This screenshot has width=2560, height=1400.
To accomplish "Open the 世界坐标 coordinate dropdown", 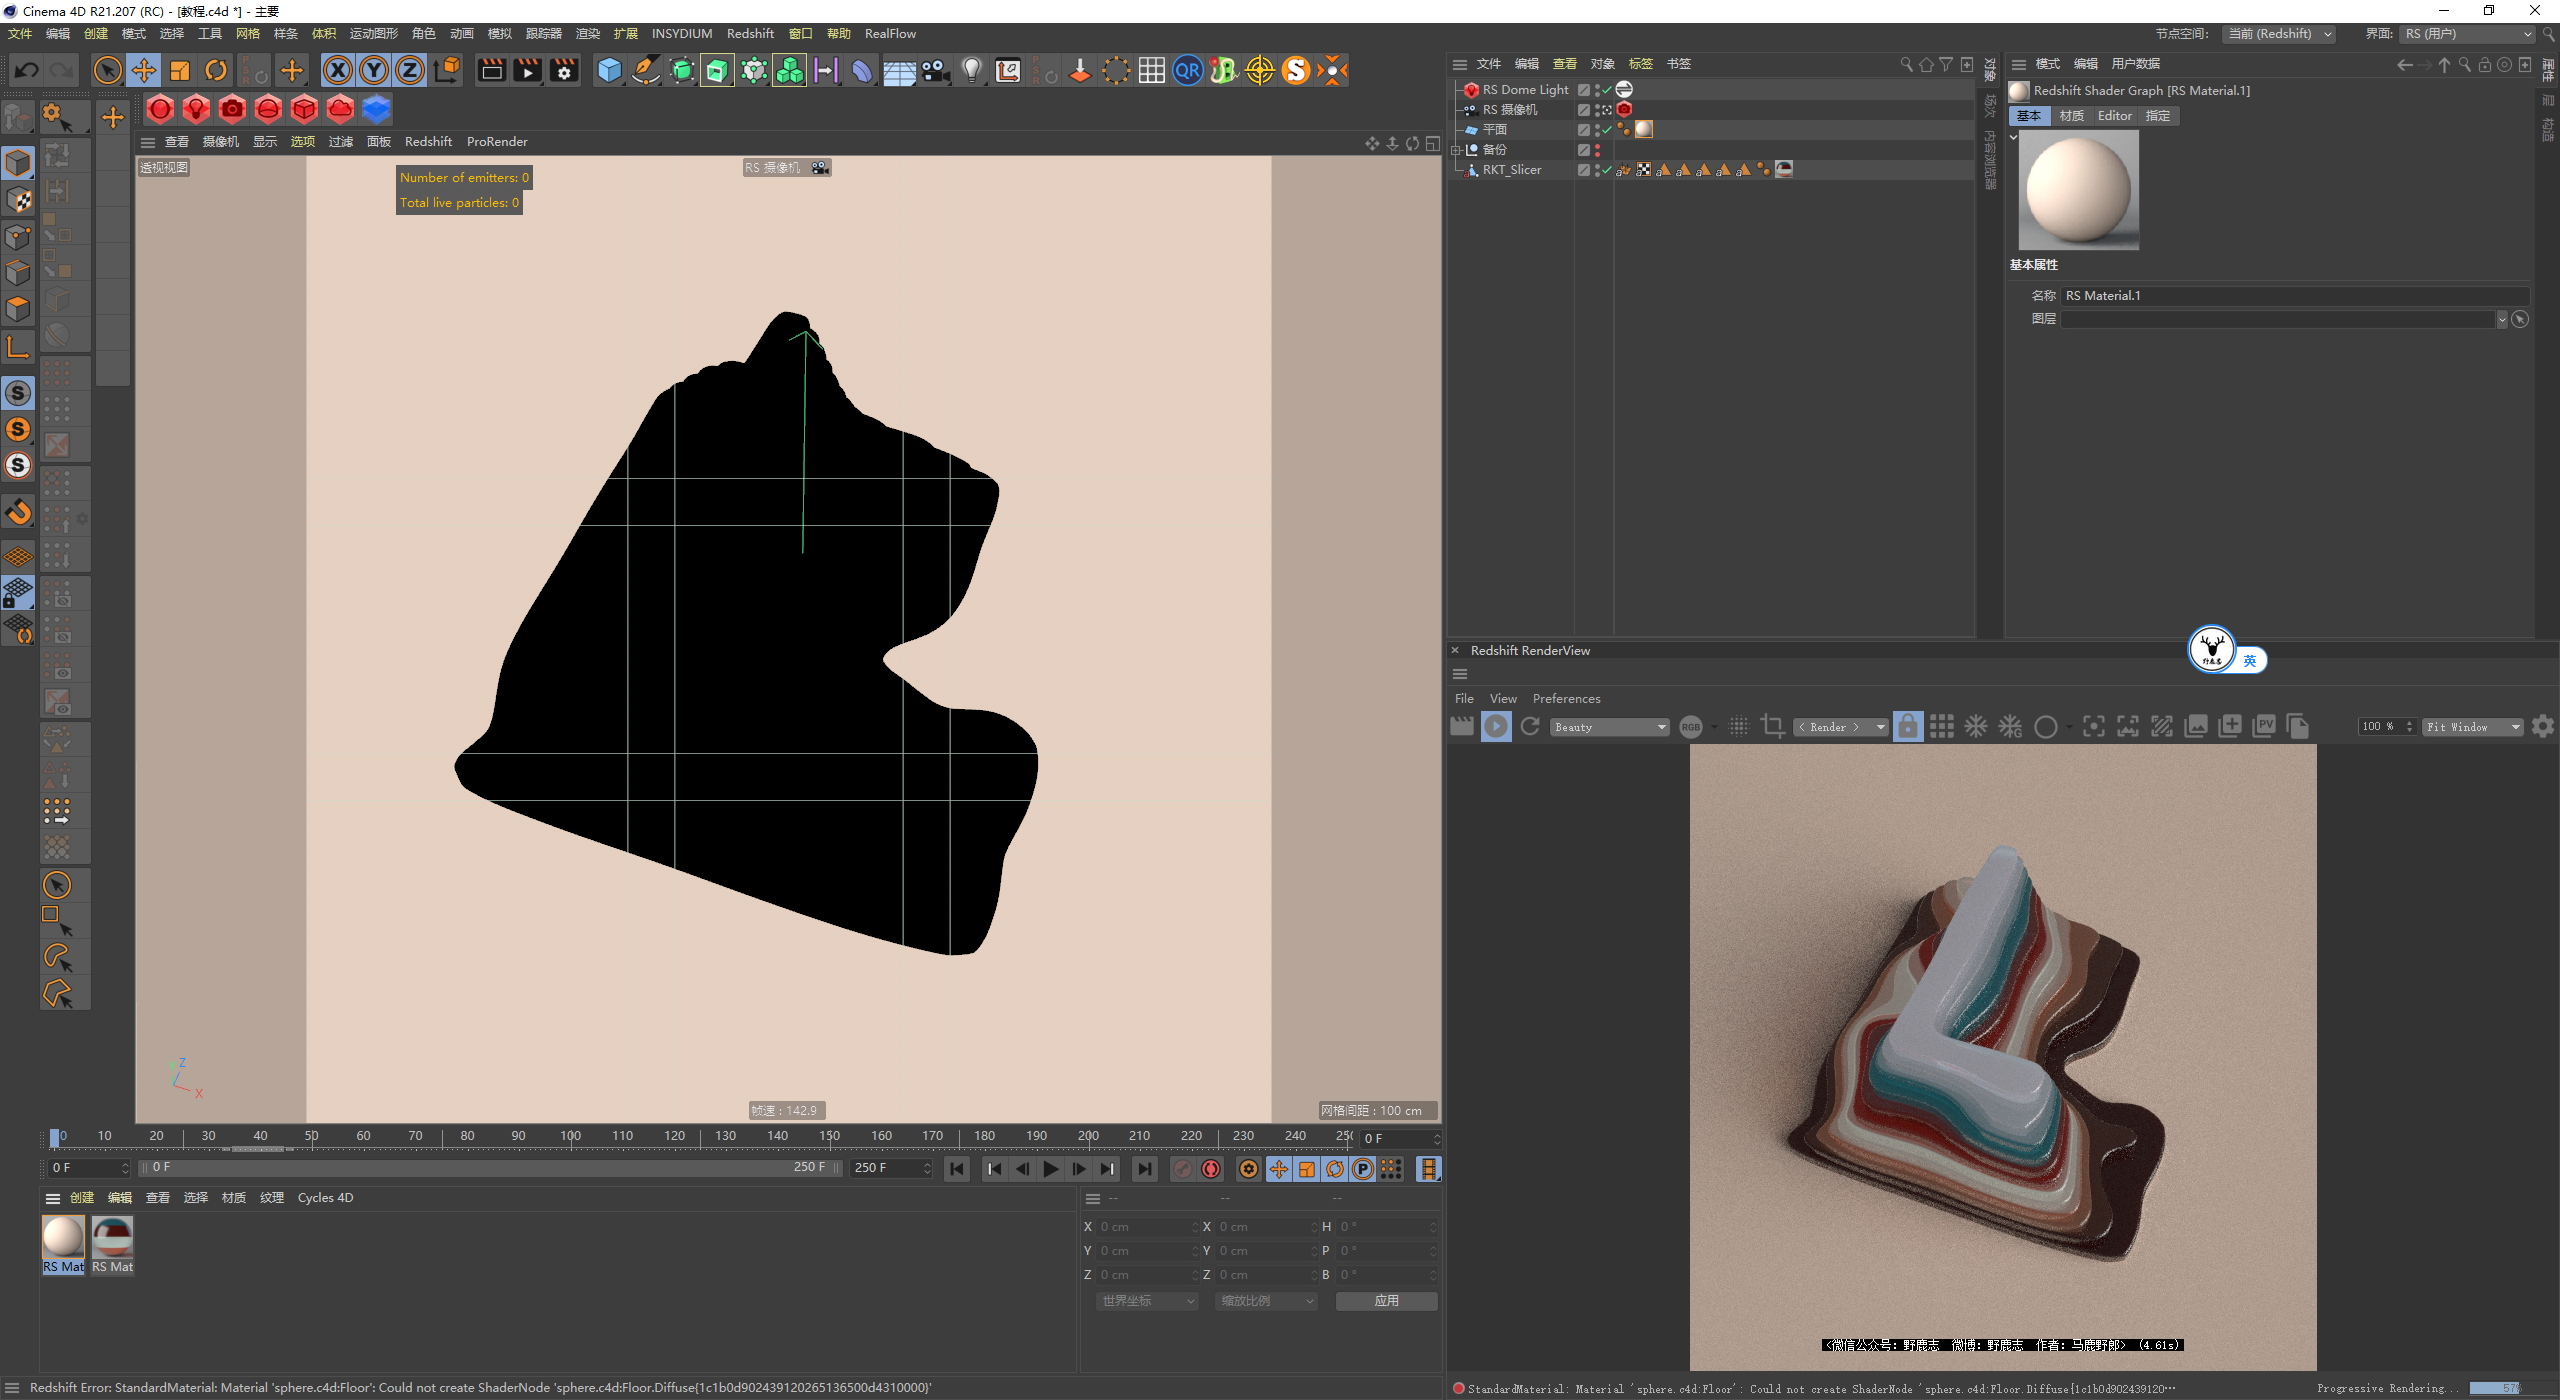I will (x=1148, y=1301).
